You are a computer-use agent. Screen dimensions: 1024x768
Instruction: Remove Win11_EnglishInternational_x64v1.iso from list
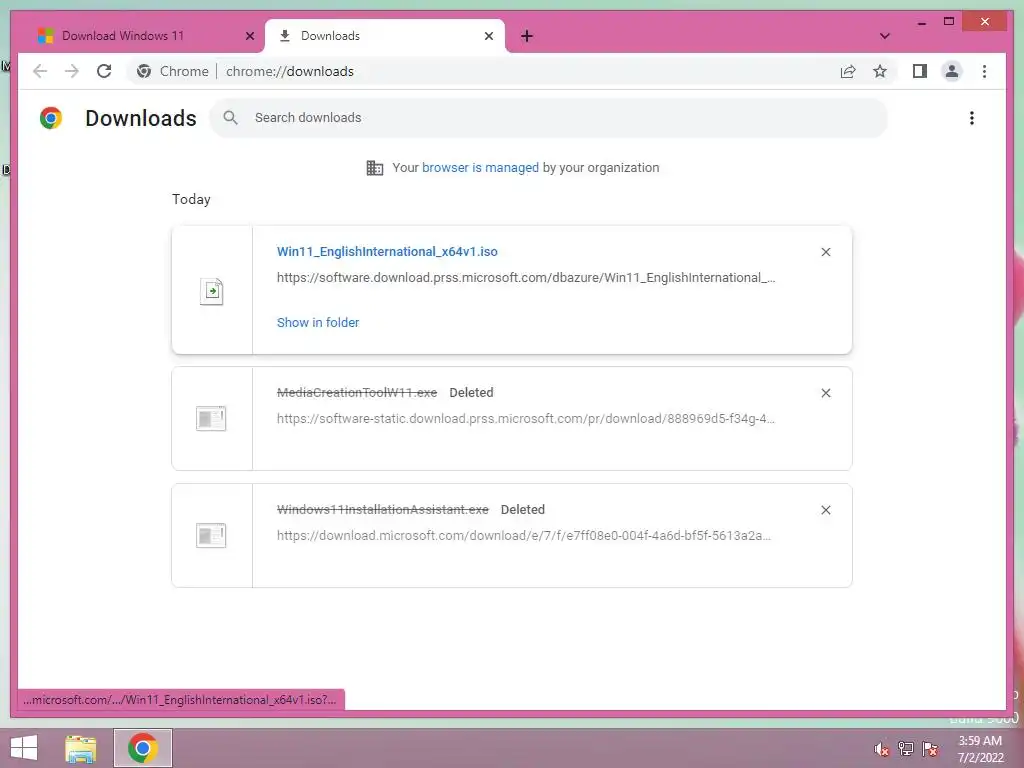[x=825, y=252]
